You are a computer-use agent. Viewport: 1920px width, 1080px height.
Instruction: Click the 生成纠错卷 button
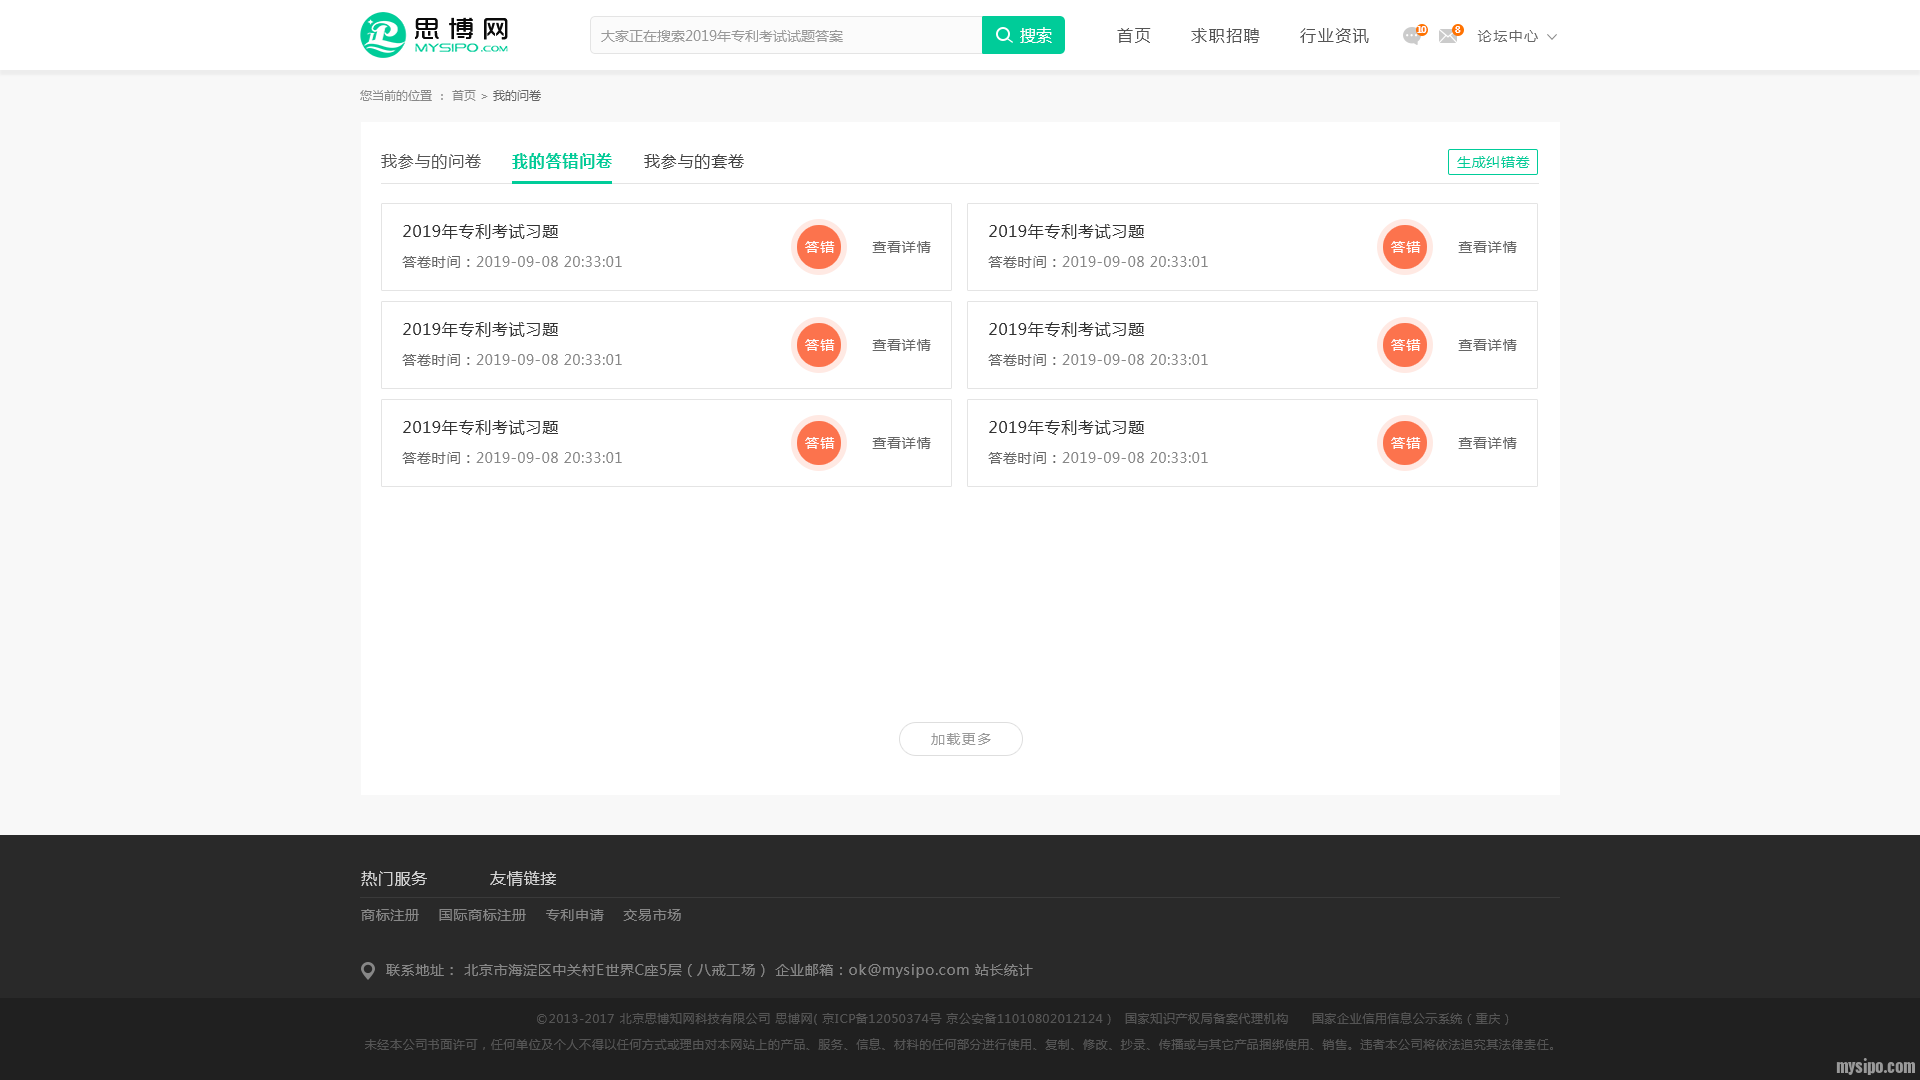pos(1492,162)
